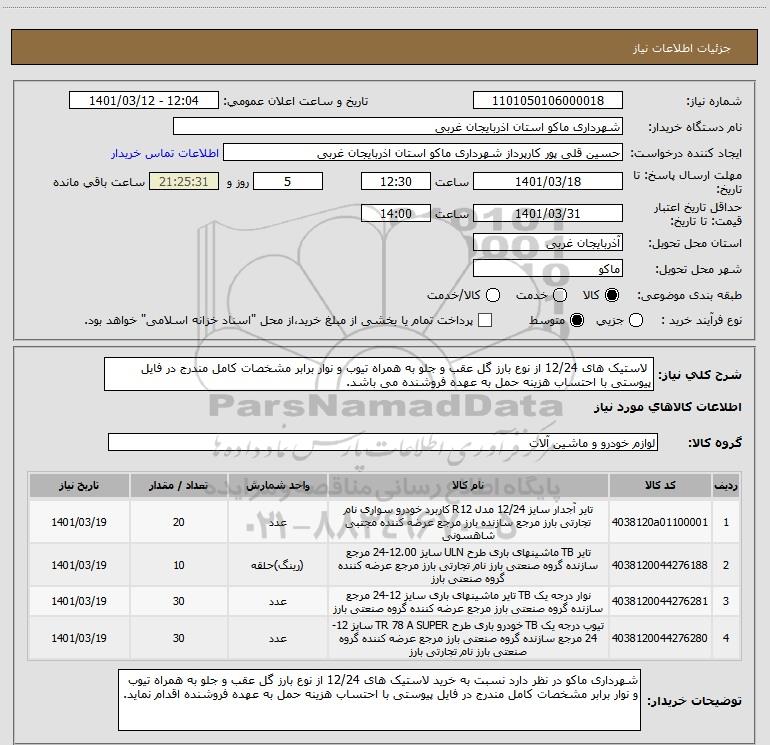Click the کد کالا column header
Screen dimensions: 770x745
660,486
